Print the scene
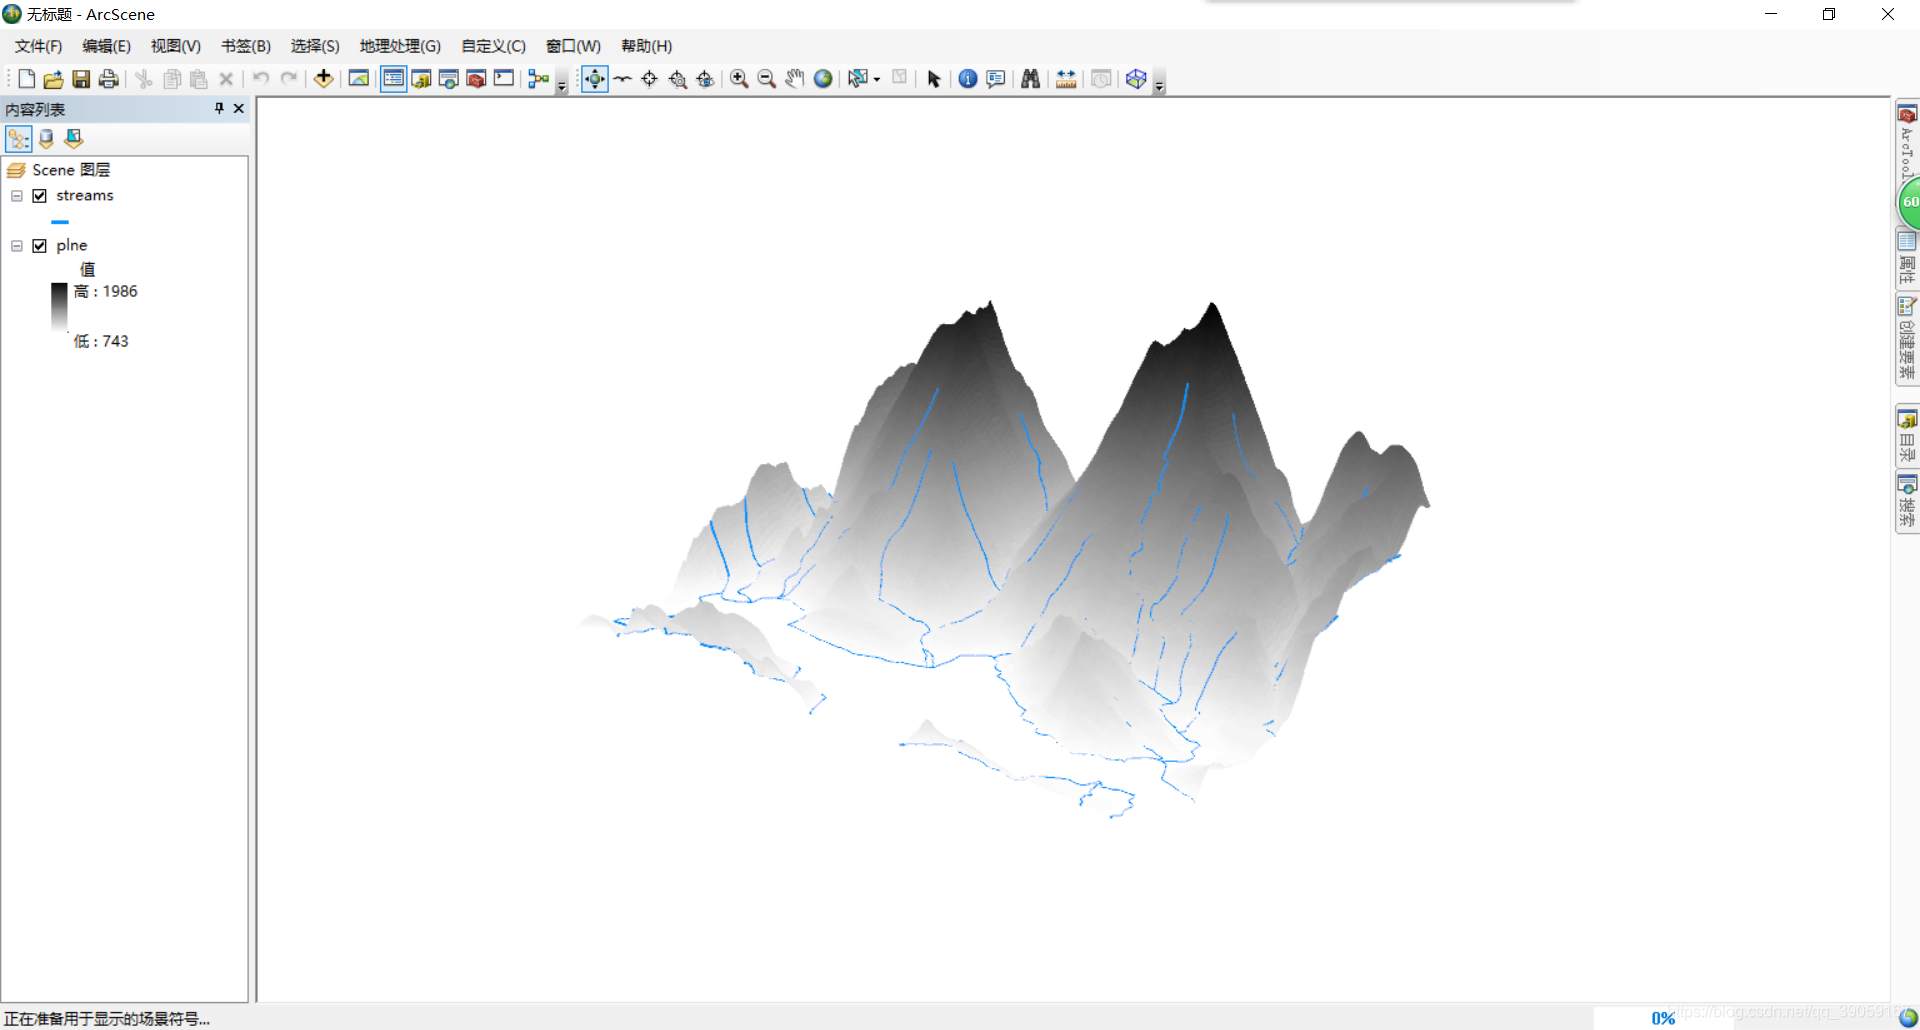Screen dimensions: 1920x1030 [x=108, y=79]
